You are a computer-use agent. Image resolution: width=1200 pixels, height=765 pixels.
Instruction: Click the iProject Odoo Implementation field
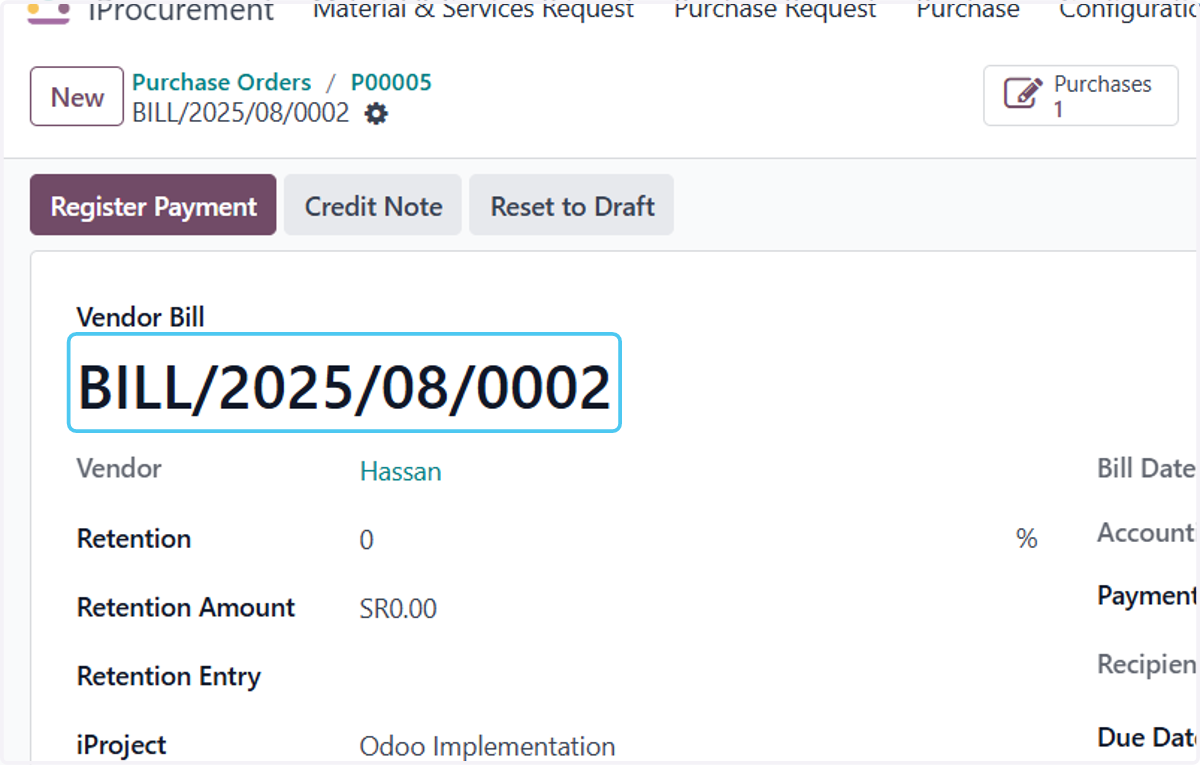(x=487, y=747)
